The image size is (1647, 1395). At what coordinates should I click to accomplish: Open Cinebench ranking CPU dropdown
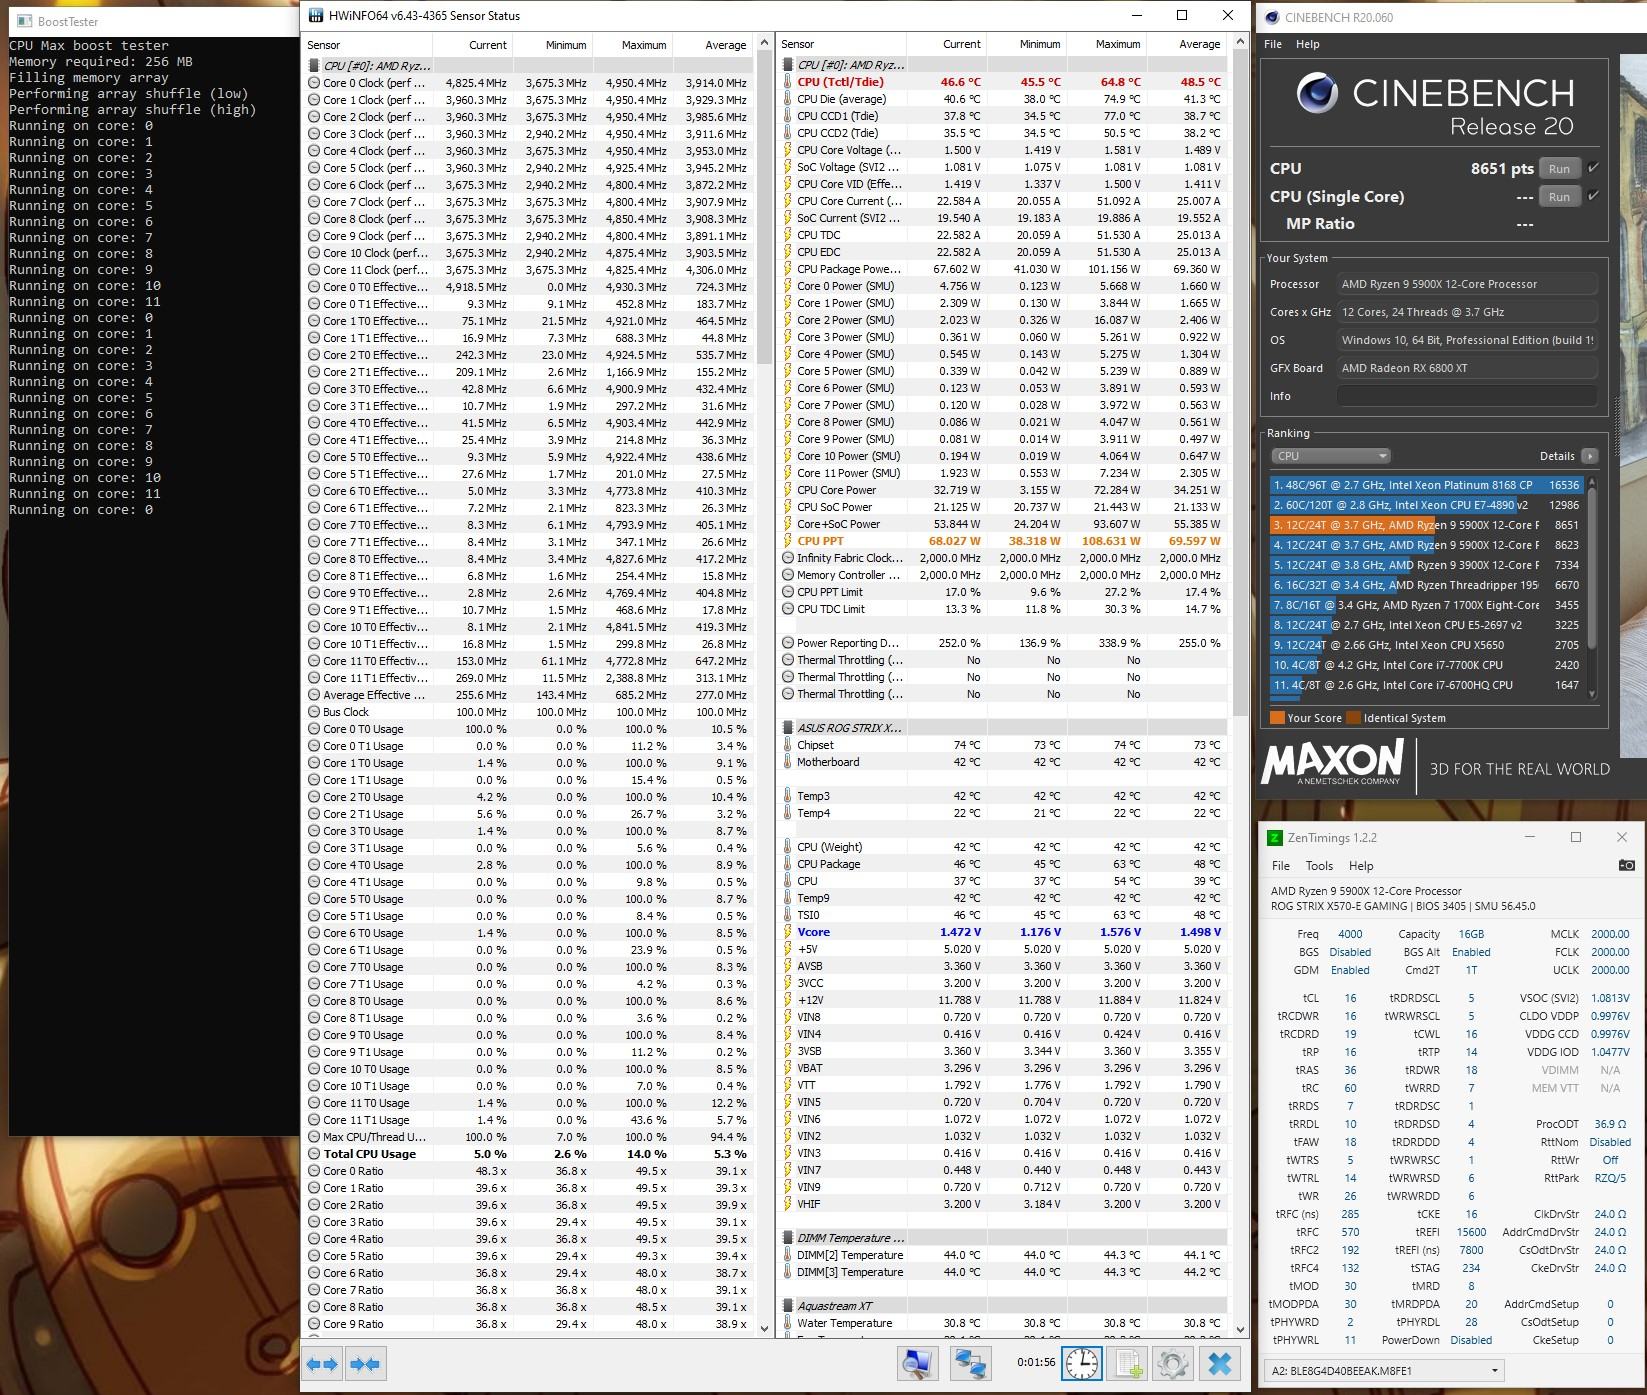point(1330,456)
